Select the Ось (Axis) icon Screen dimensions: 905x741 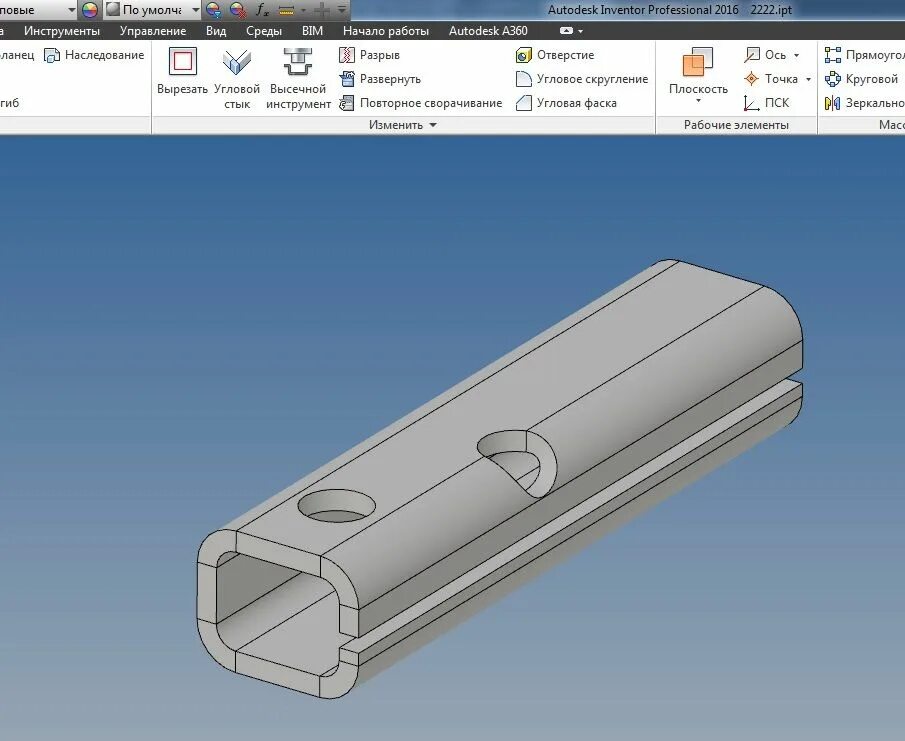click(x=751, y=55)
